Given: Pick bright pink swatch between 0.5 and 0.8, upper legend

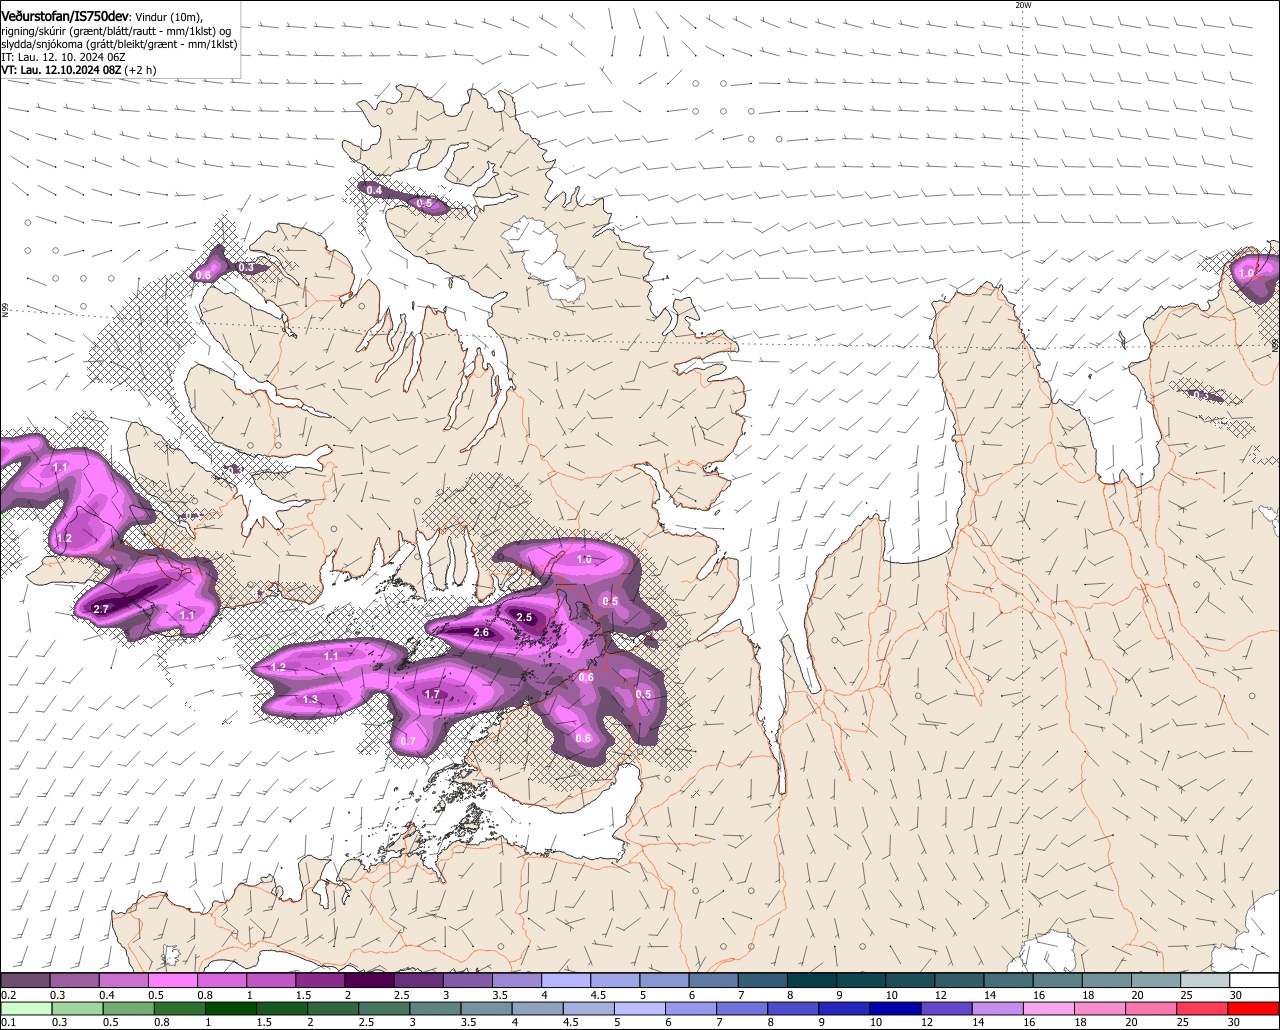Looking at the screenshot, I should (172, 981).
